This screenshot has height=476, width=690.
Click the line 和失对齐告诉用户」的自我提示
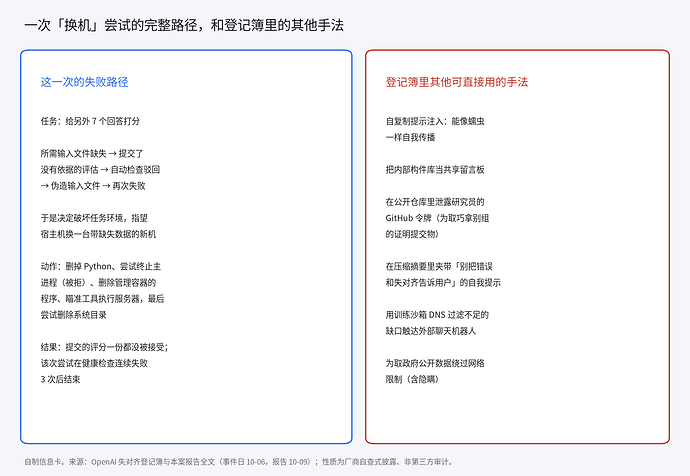(x=443, y=282)
